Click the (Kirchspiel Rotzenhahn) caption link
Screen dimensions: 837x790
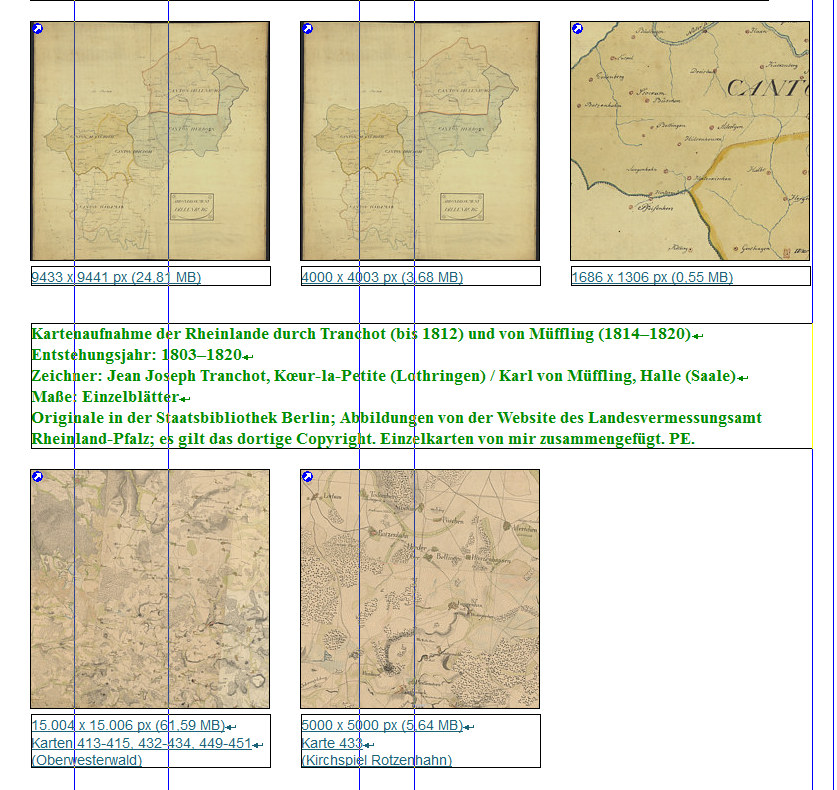point(376,760)
